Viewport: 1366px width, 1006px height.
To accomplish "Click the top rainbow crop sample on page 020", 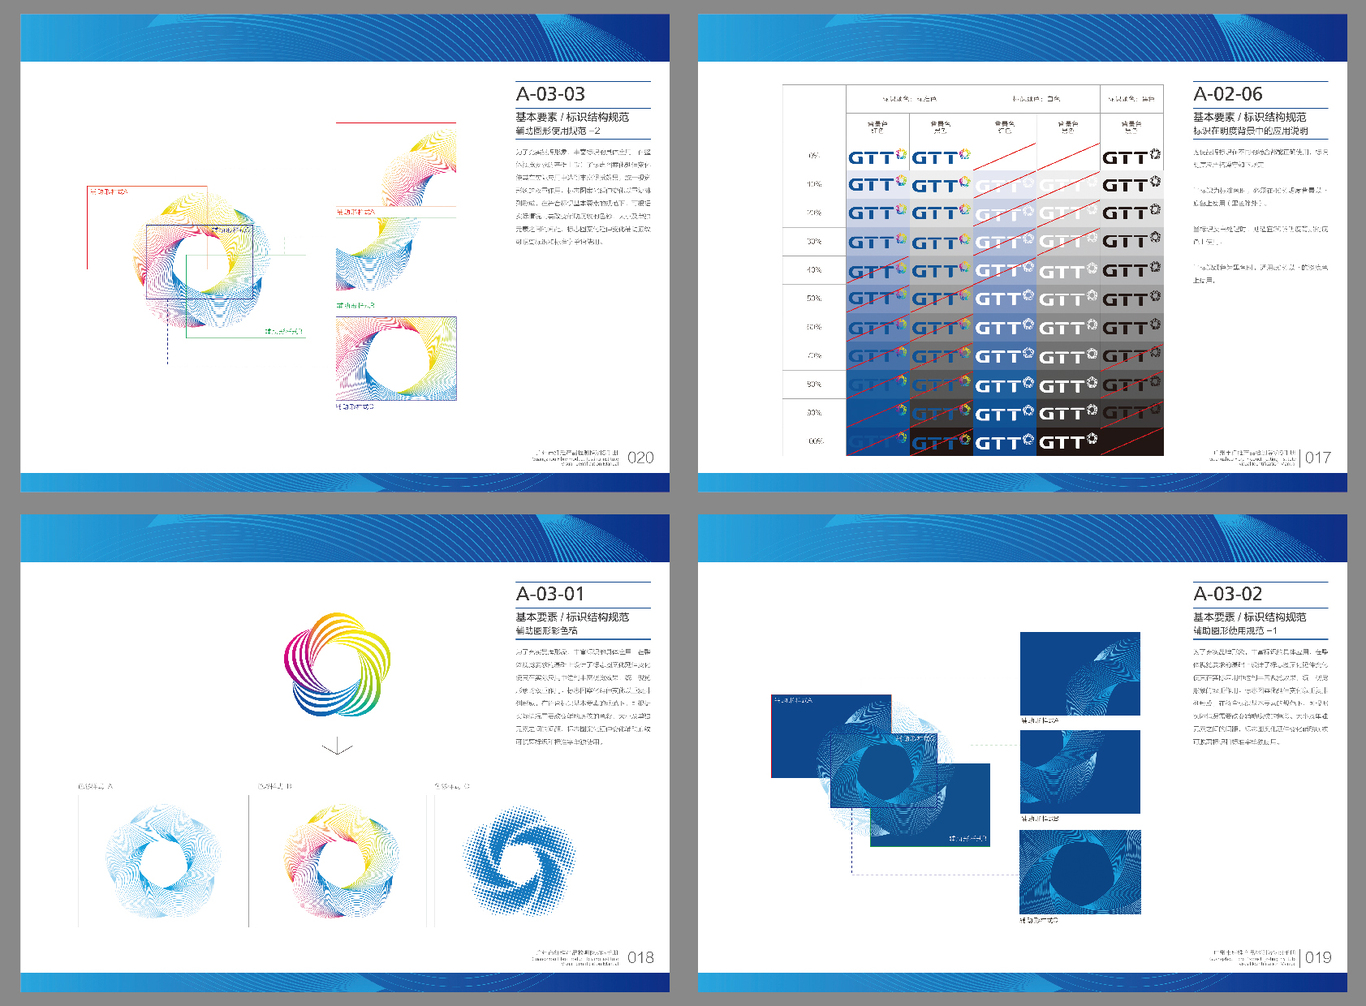I will [x=396, y=165].
